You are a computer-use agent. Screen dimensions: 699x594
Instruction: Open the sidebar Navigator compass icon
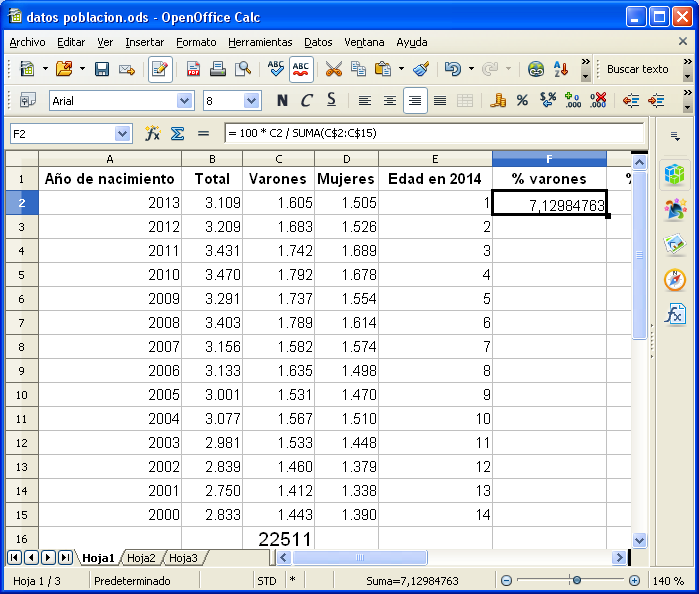[675, 280]
